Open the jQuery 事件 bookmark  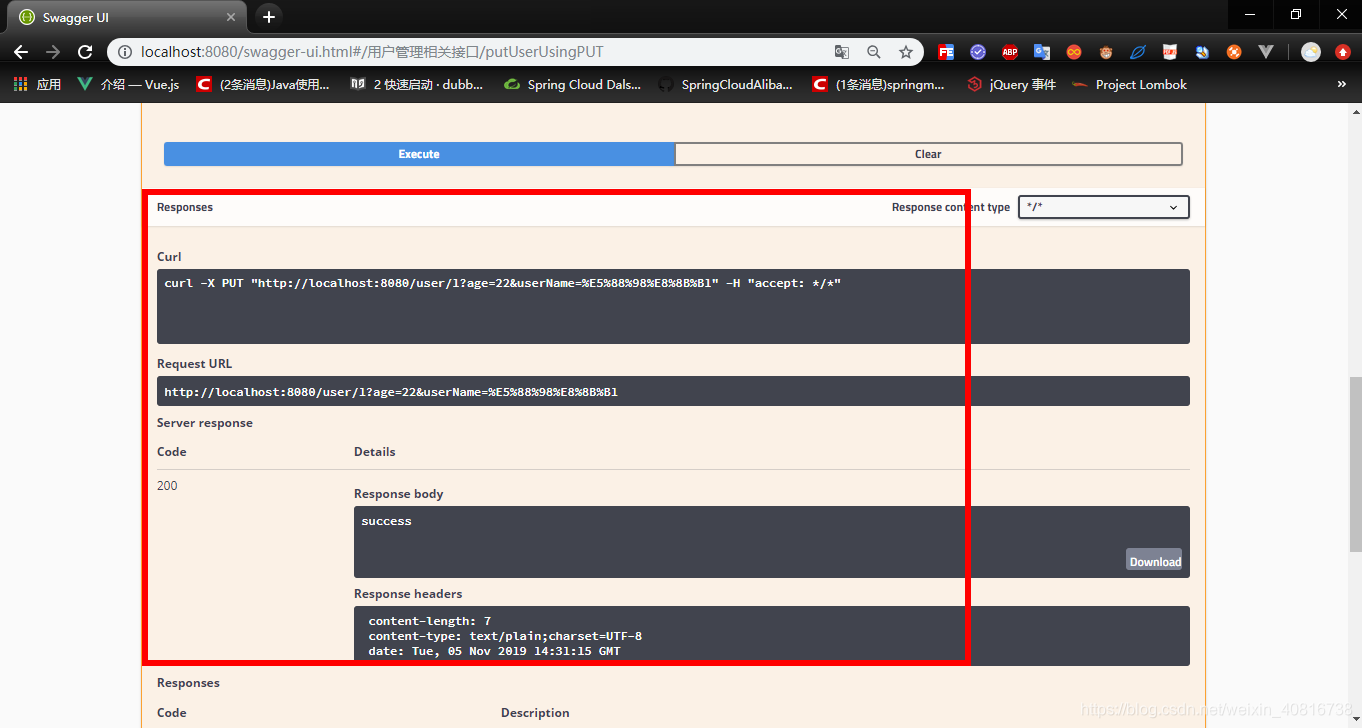click(x=1012, y=85)
